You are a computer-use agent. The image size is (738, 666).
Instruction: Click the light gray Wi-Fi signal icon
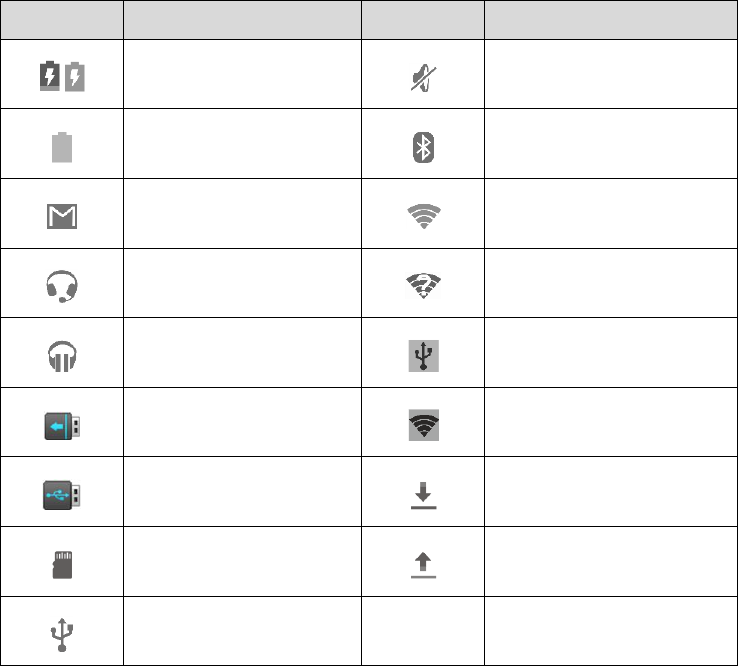422,216
